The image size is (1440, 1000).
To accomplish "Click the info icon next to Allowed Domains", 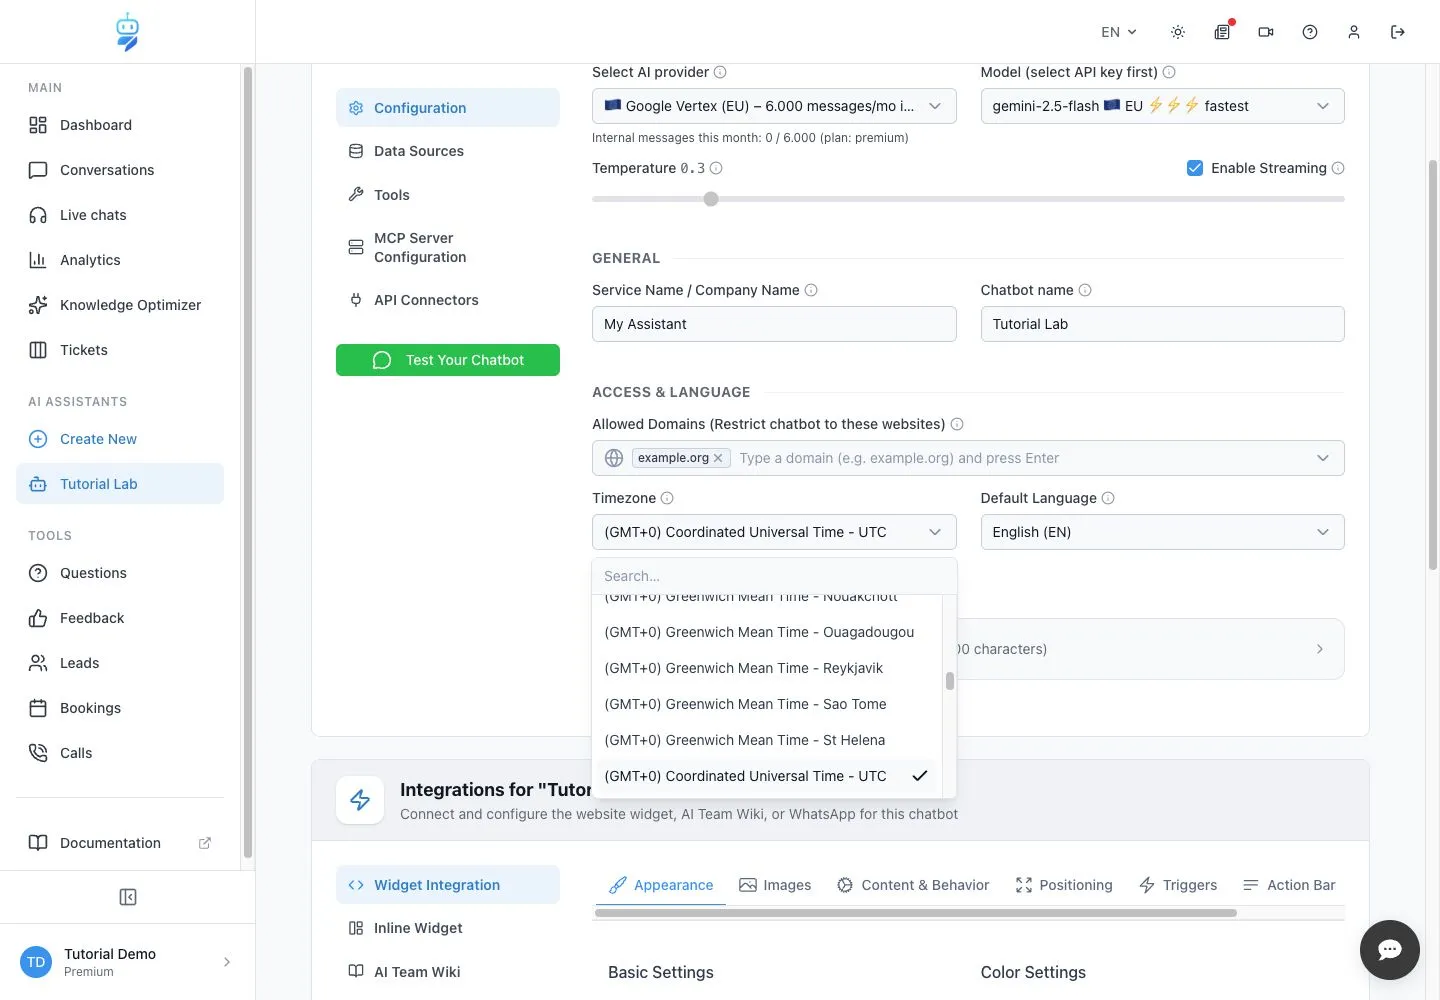I will coord(957,424).
